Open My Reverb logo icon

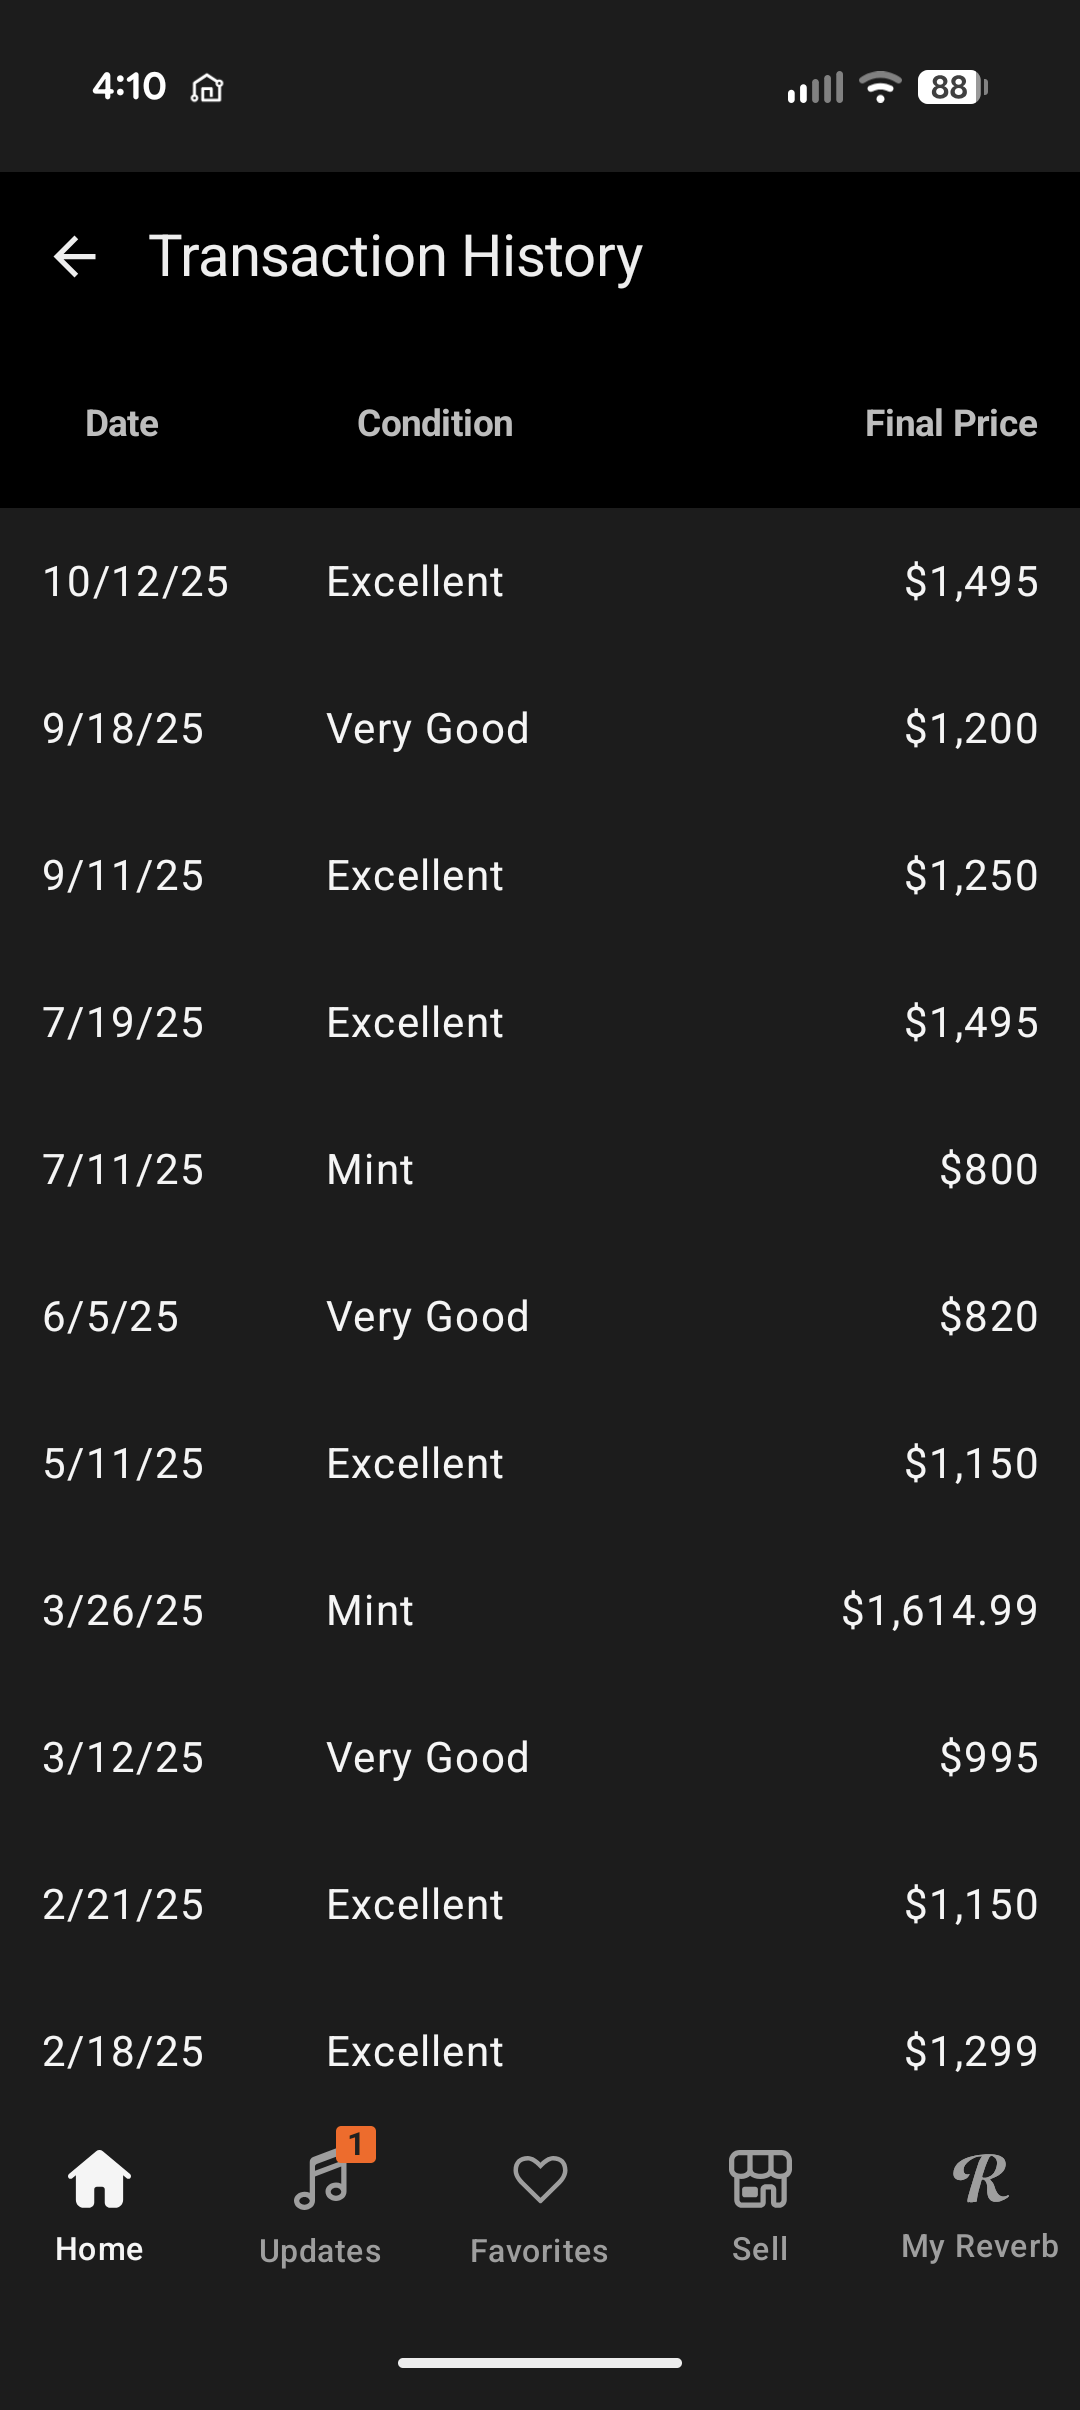coord(980,2180)
